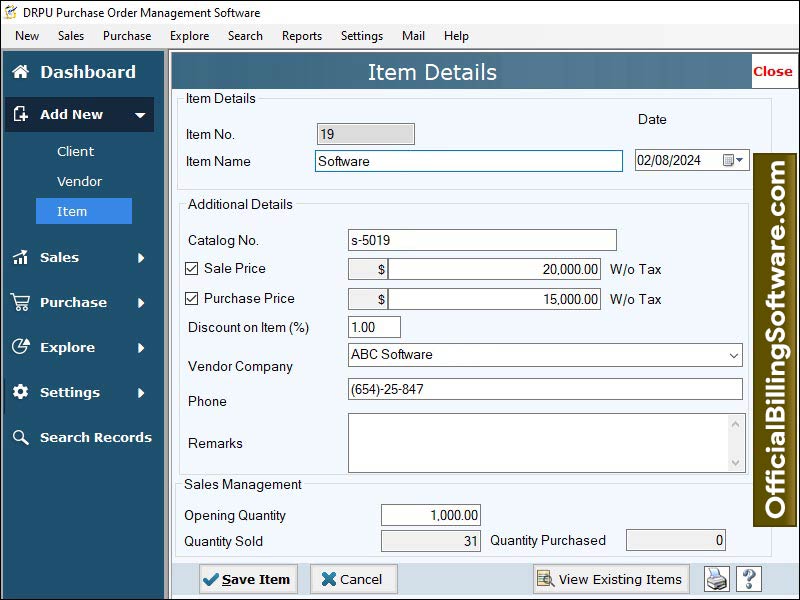The image size is (800, 600).
Task: Click the View Existing Items button
Action: (610, 578)
